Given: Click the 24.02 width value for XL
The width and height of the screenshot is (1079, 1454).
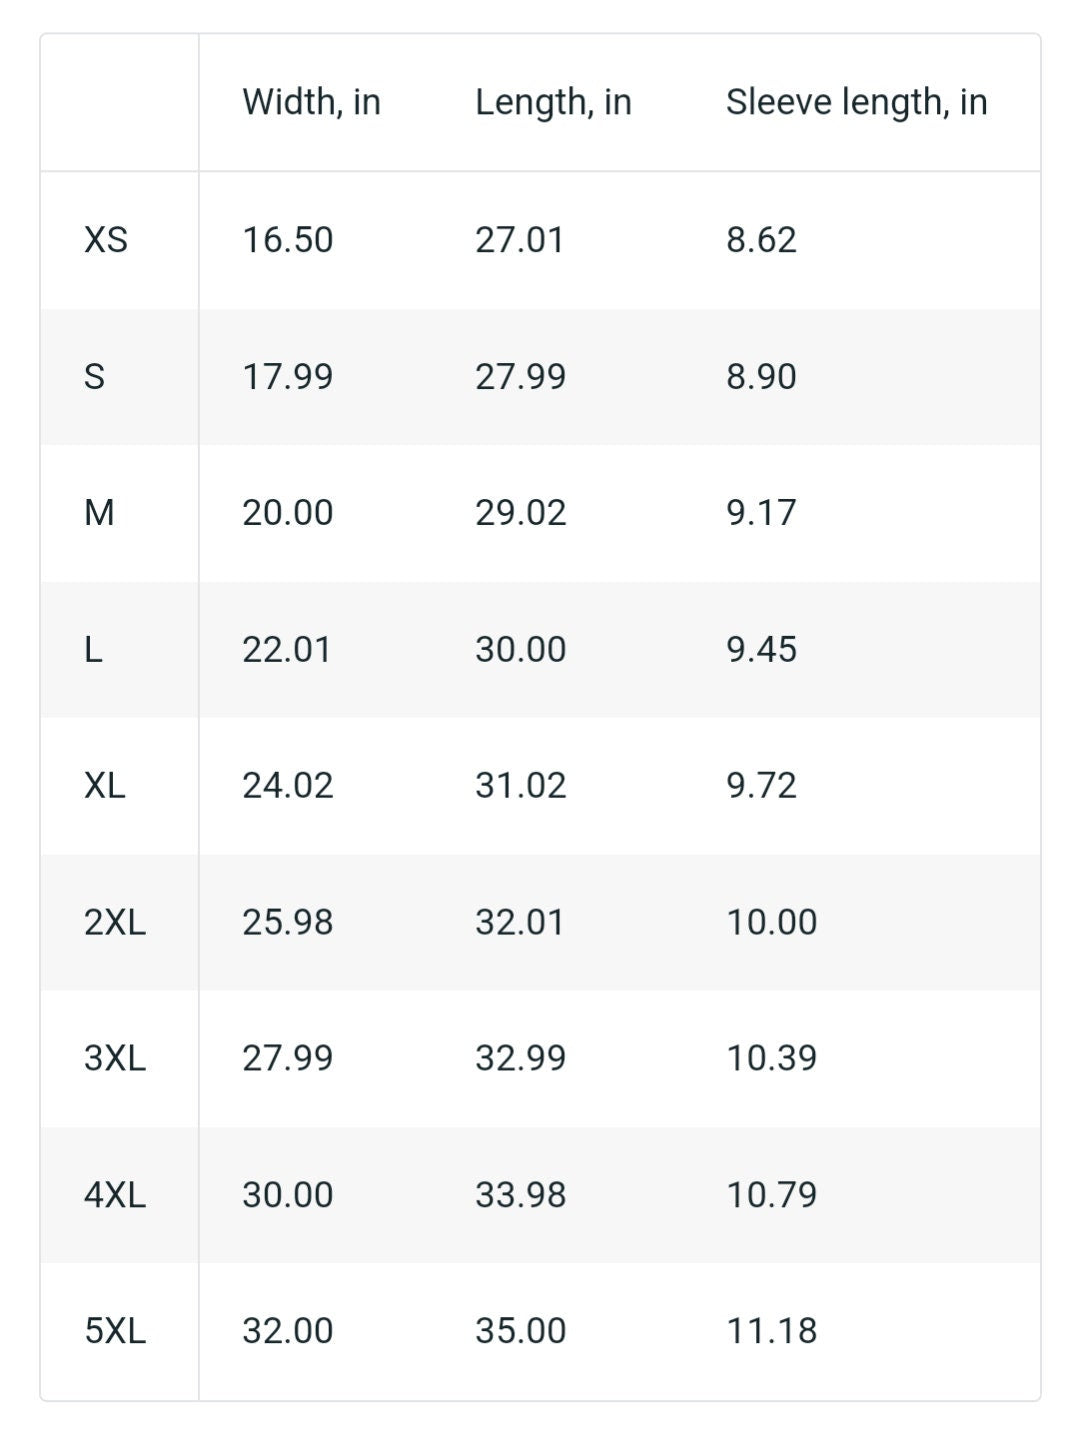Looking at the screenshot, I should [x=288, y=786].
